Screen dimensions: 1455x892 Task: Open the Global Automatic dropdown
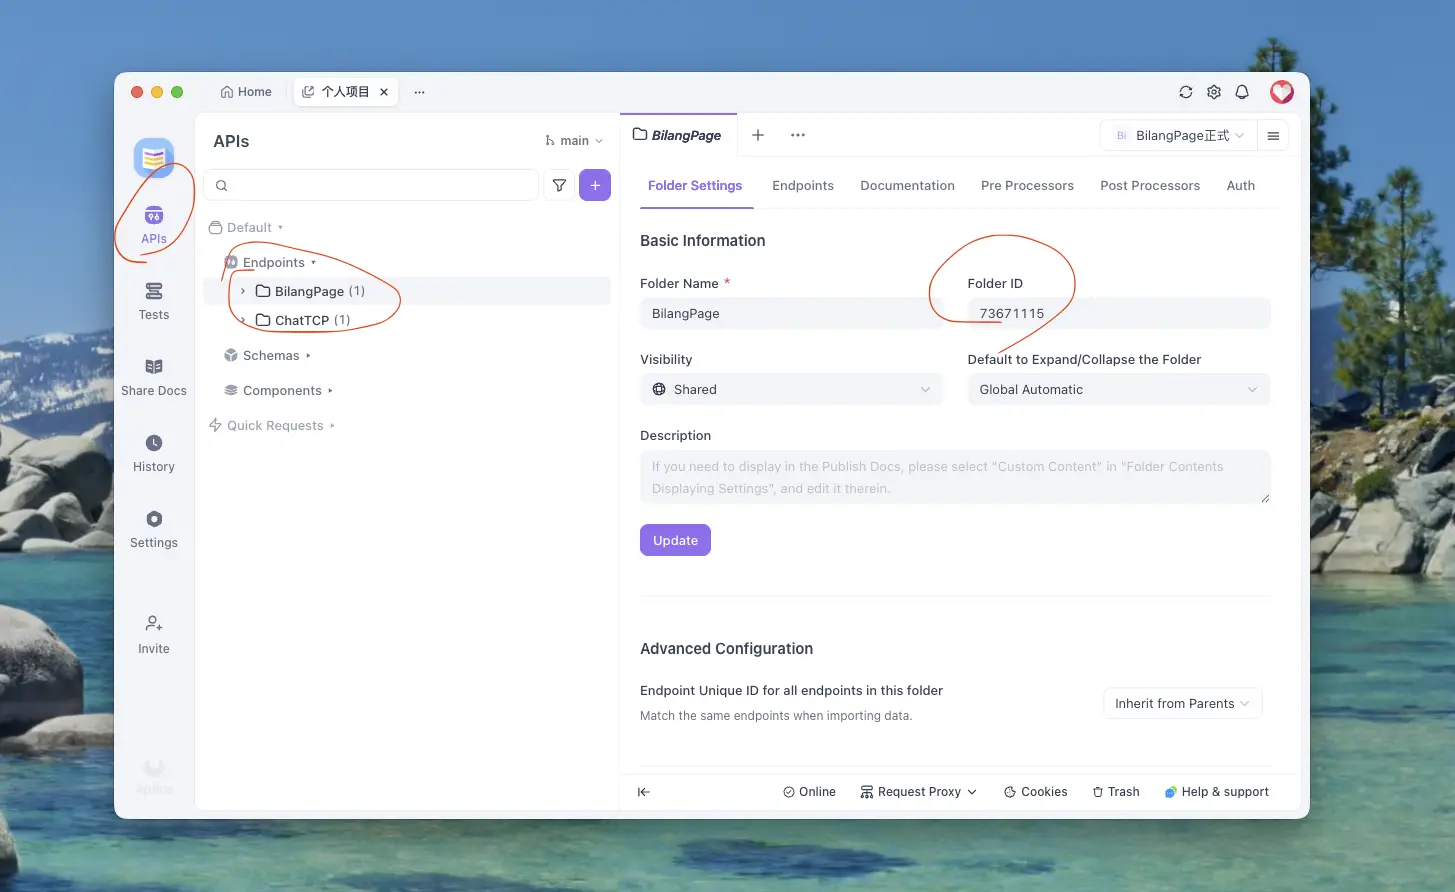click(1119, 390)
